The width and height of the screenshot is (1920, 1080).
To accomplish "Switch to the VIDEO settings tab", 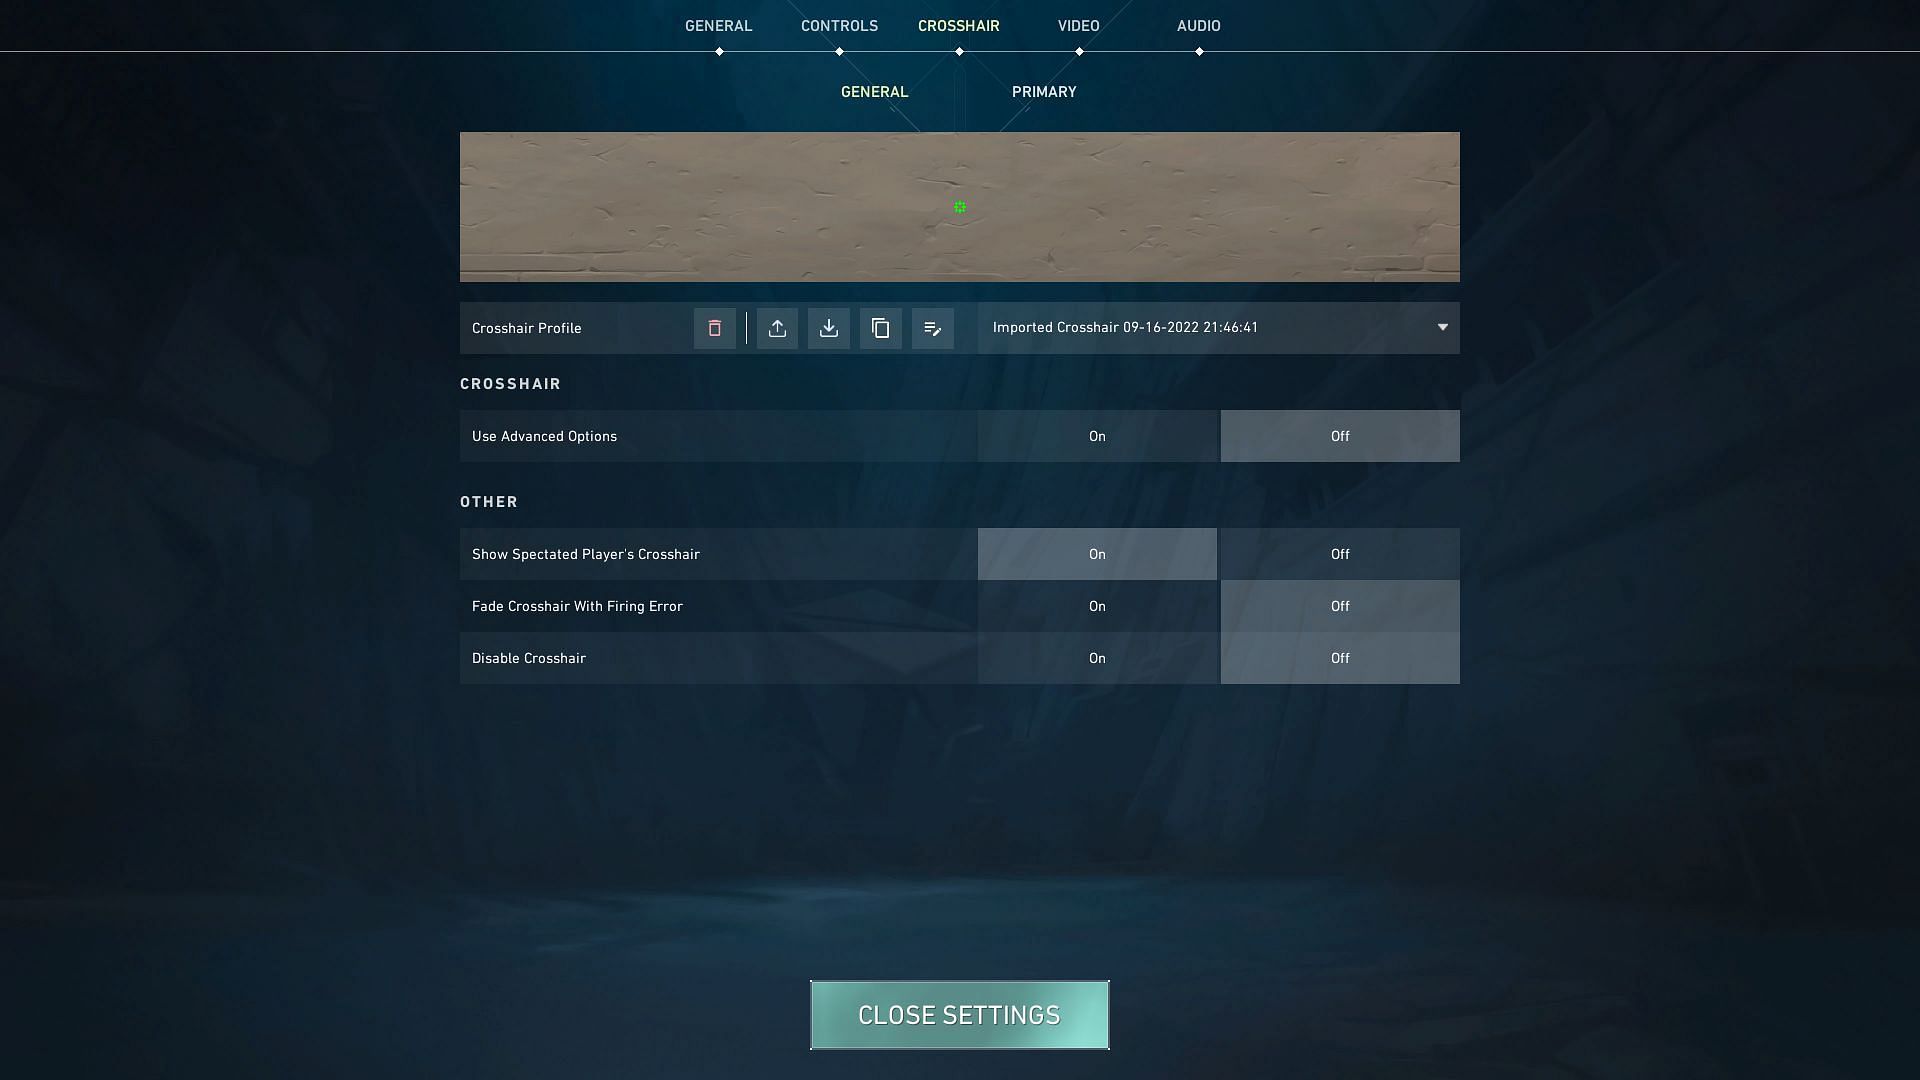I will (1079, 25).
